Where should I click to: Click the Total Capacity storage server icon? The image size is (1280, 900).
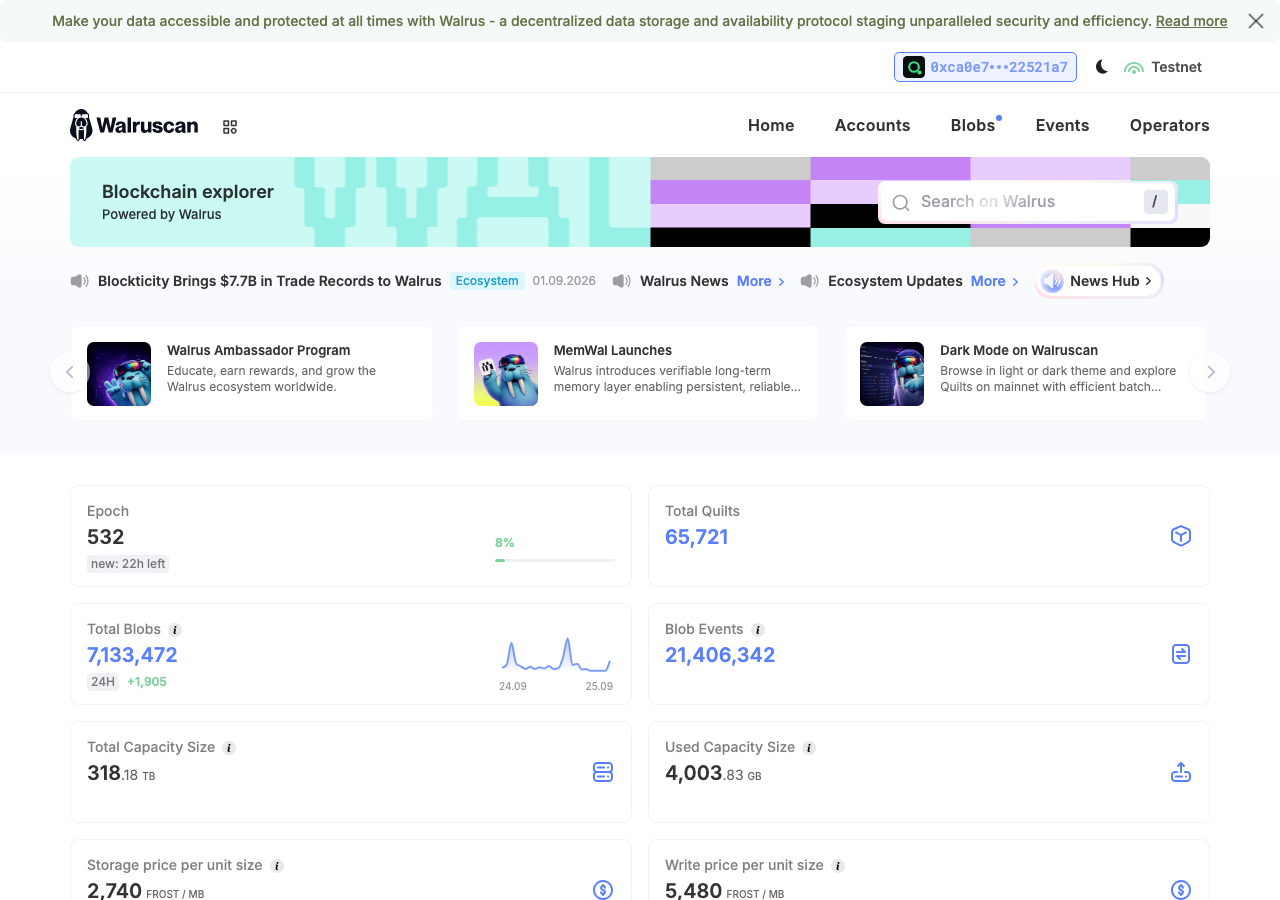coord(603,772)
